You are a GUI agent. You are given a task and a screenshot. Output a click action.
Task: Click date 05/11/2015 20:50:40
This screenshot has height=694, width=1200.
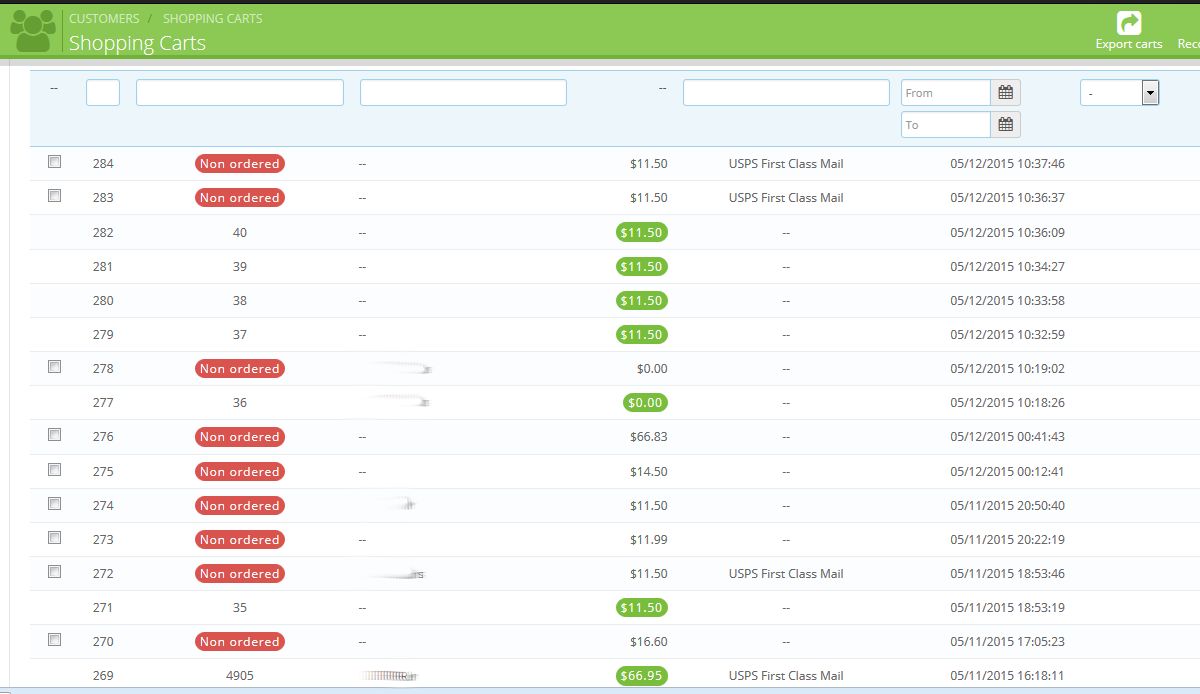pyautogui.click(x=1007, y=506)
